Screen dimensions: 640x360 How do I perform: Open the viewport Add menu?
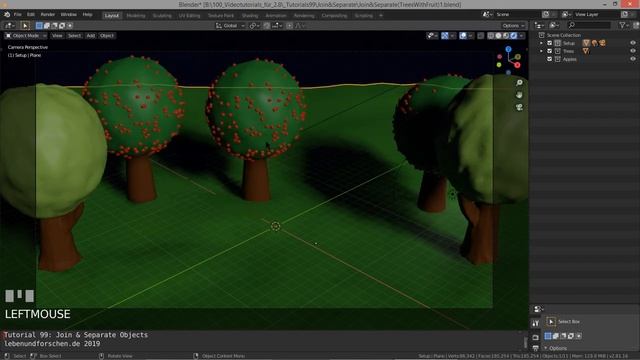[91, 36]
